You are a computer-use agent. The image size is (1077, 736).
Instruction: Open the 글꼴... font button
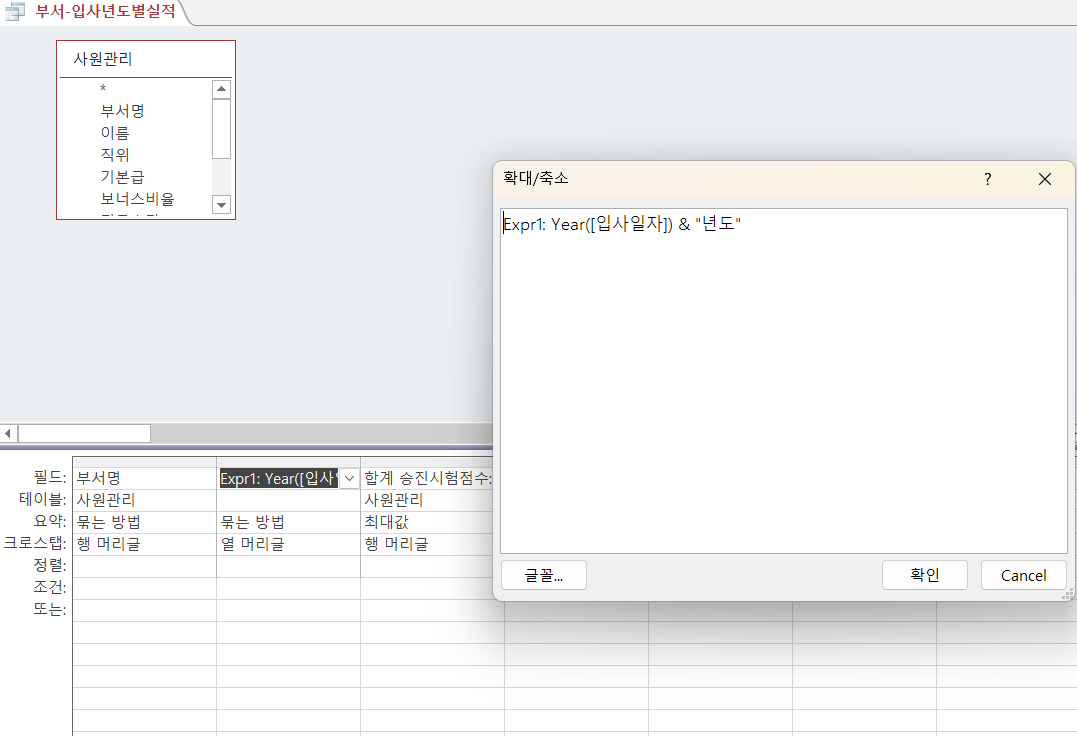[x=543, y=575]
